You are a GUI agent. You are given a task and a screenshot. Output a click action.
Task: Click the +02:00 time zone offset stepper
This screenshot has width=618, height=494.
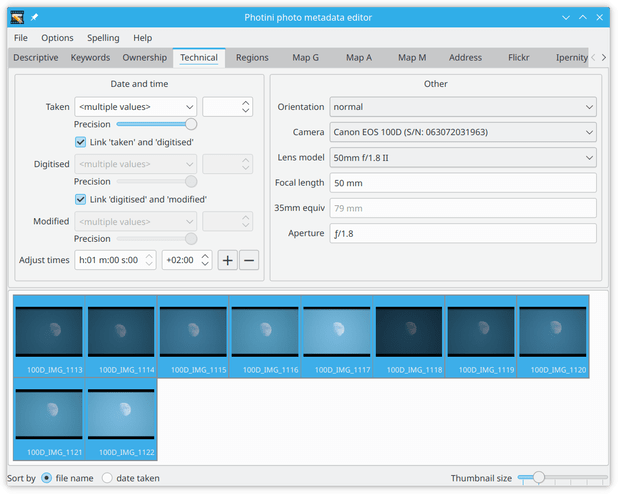tap(187, 260)
